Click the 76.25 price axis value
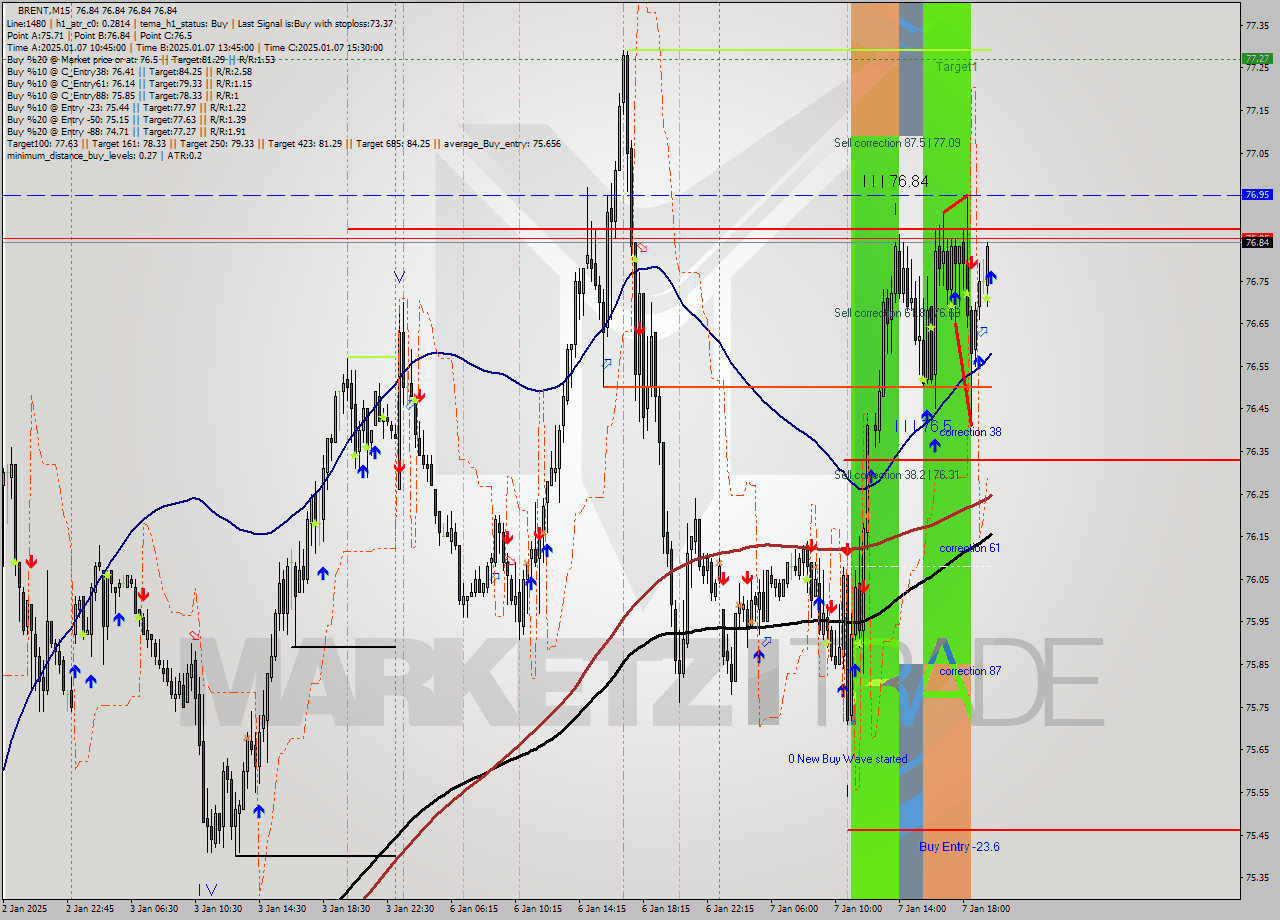Image resolution: width=1280 pixels, height=920 pixels. pyautogui.click(x=1257, y=494)
